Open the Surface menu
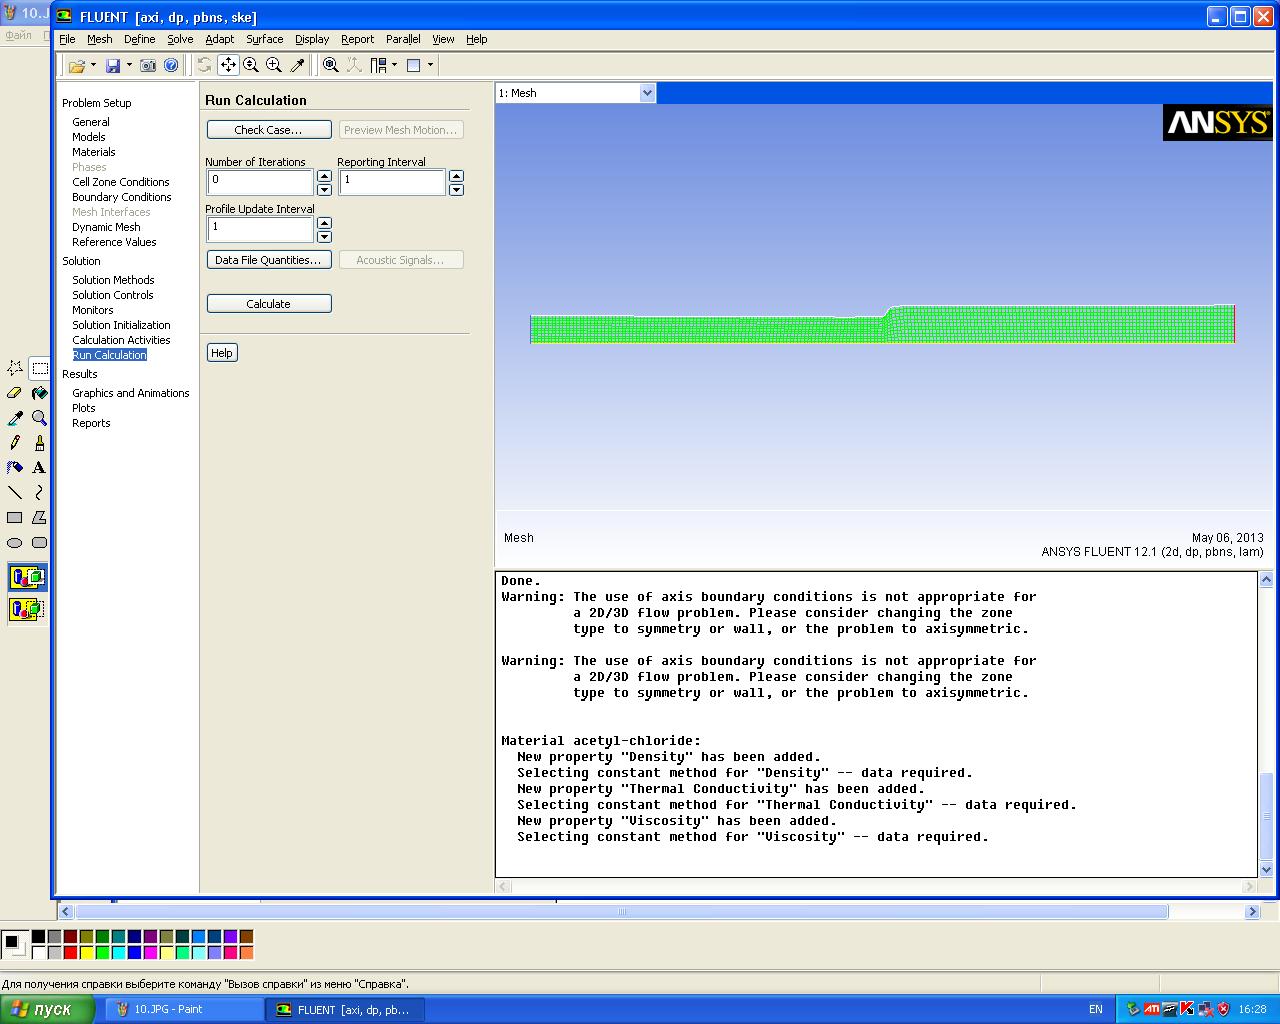Screen dimensions: 1280x1024 tap(264, 39)
